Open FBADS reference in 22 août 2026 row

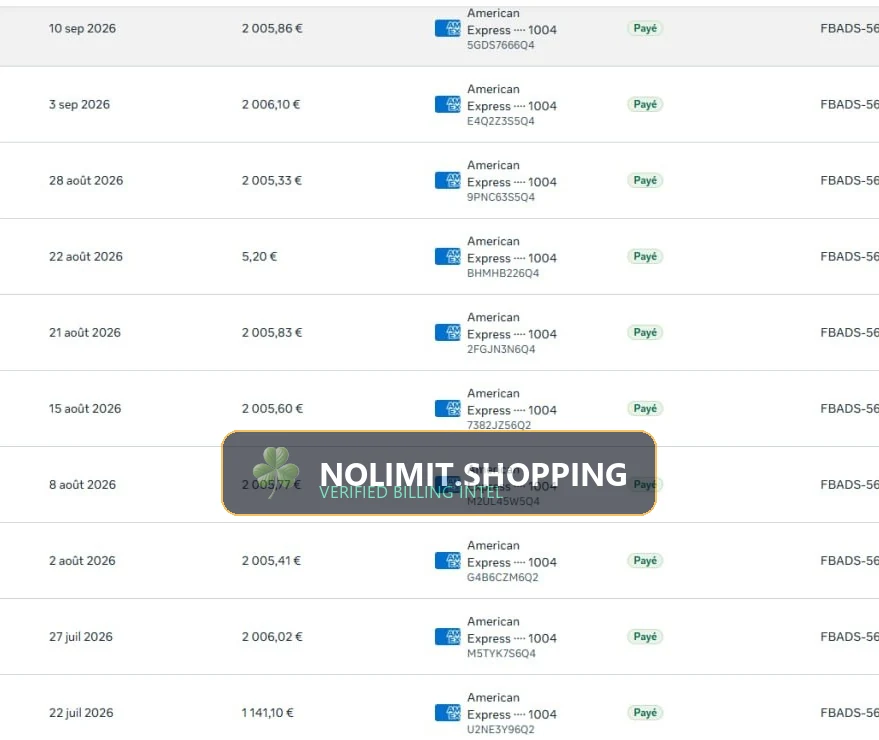click(849, 257)
